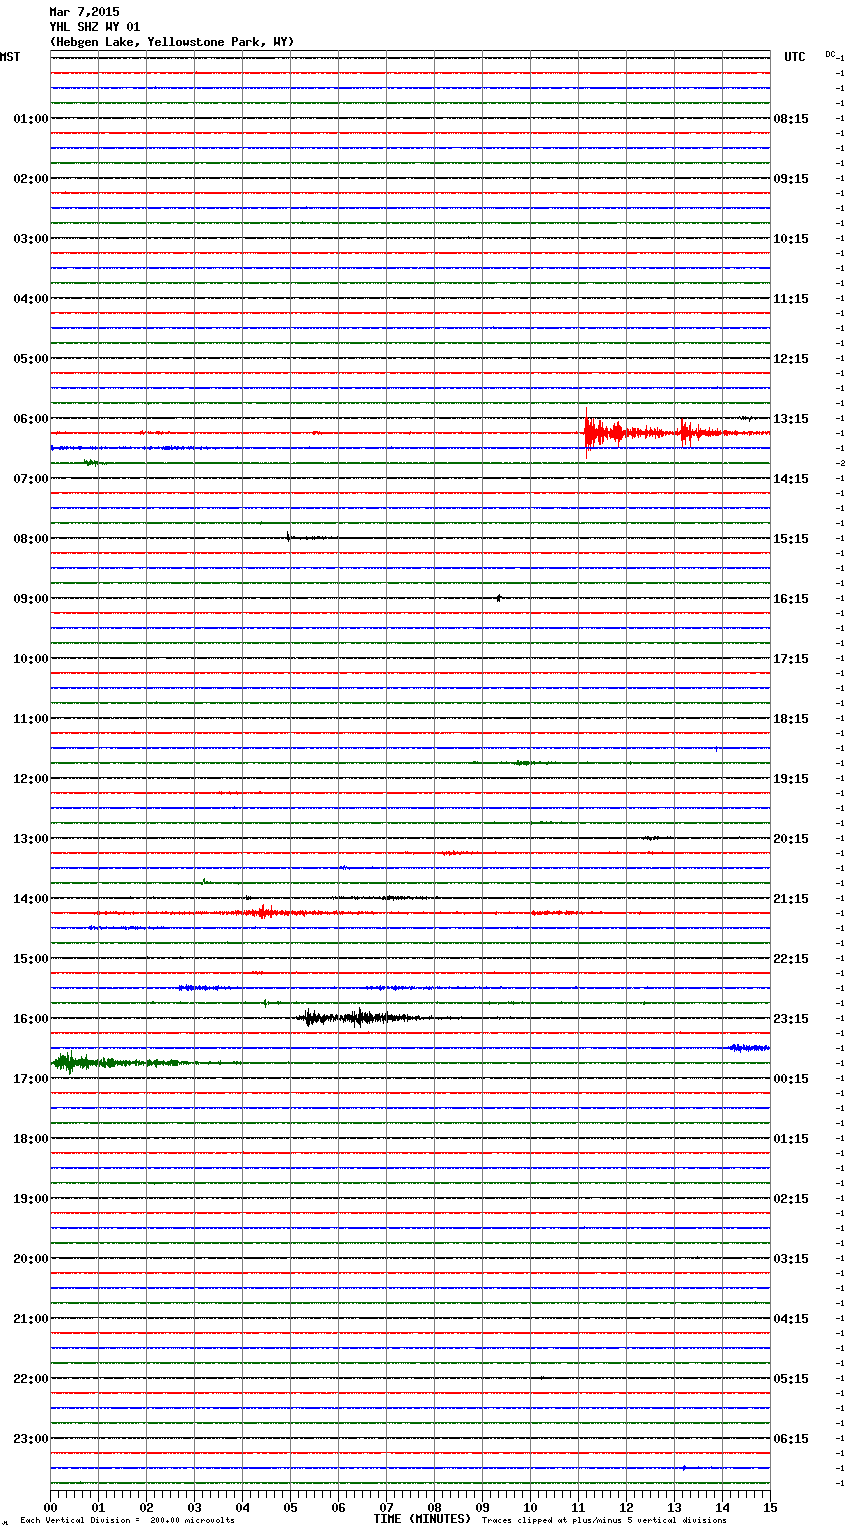Click the large red earthquake waveform onset
Screen dimensions: 850x1534
pos(587,433)
